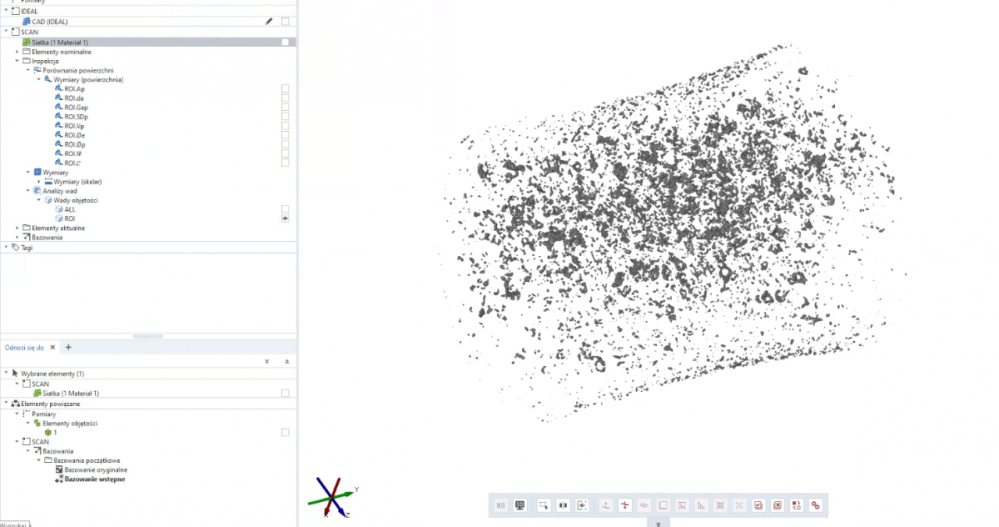Image resolution: width=999 pixels, height=527 pixels.
Task: Click the red checkmark box icon in toolbar
Action: point(759,506)
